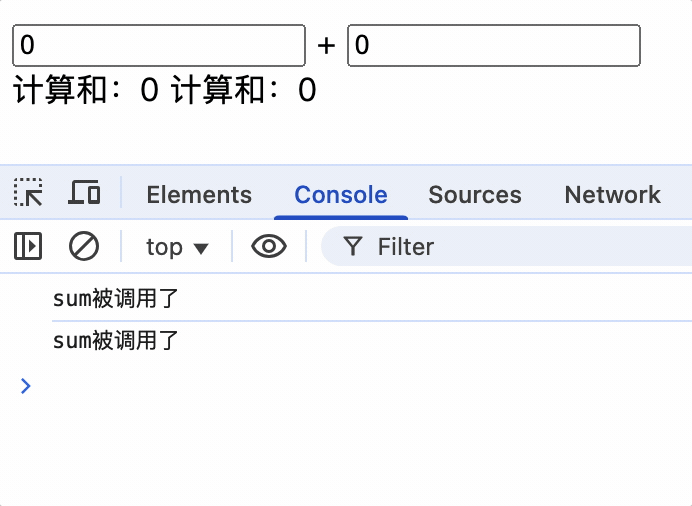
Task: Activate the inspect element picker icon
Action: [x=28, y=192]
